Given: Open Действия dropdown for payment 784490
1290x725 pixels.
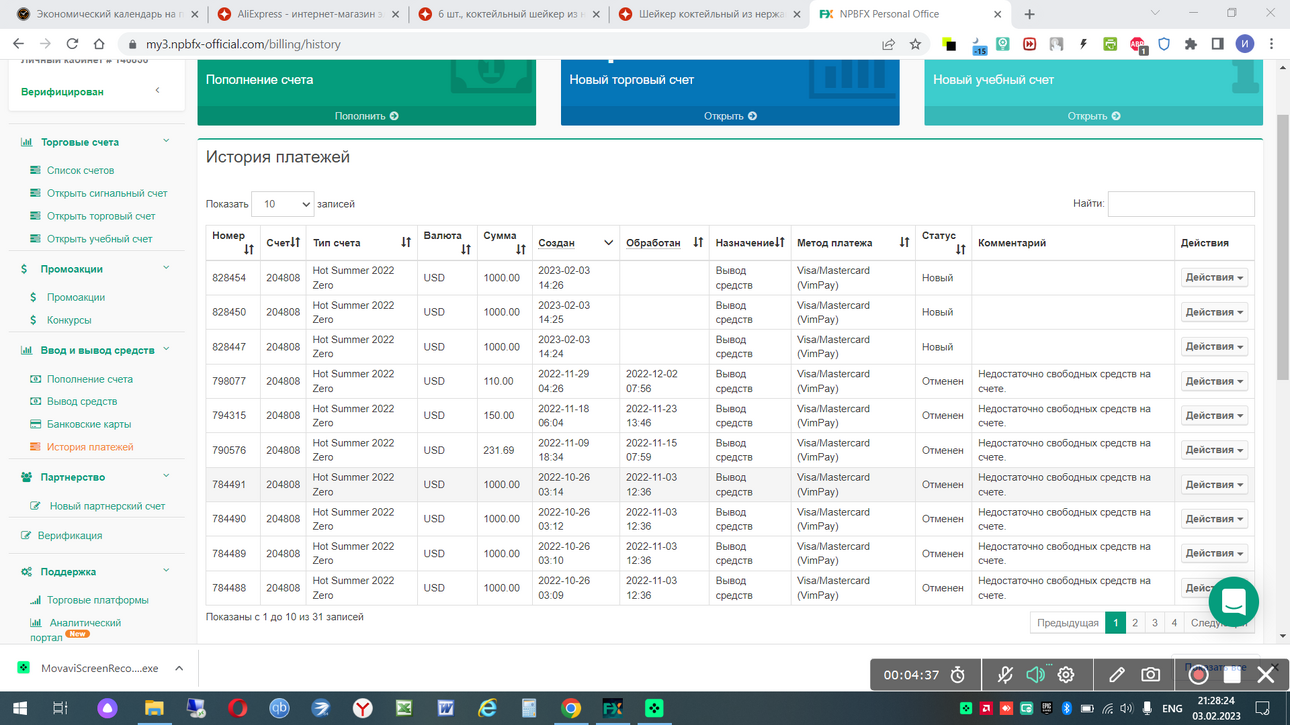Looking at the screenshot, I should tap(1214, 518).
